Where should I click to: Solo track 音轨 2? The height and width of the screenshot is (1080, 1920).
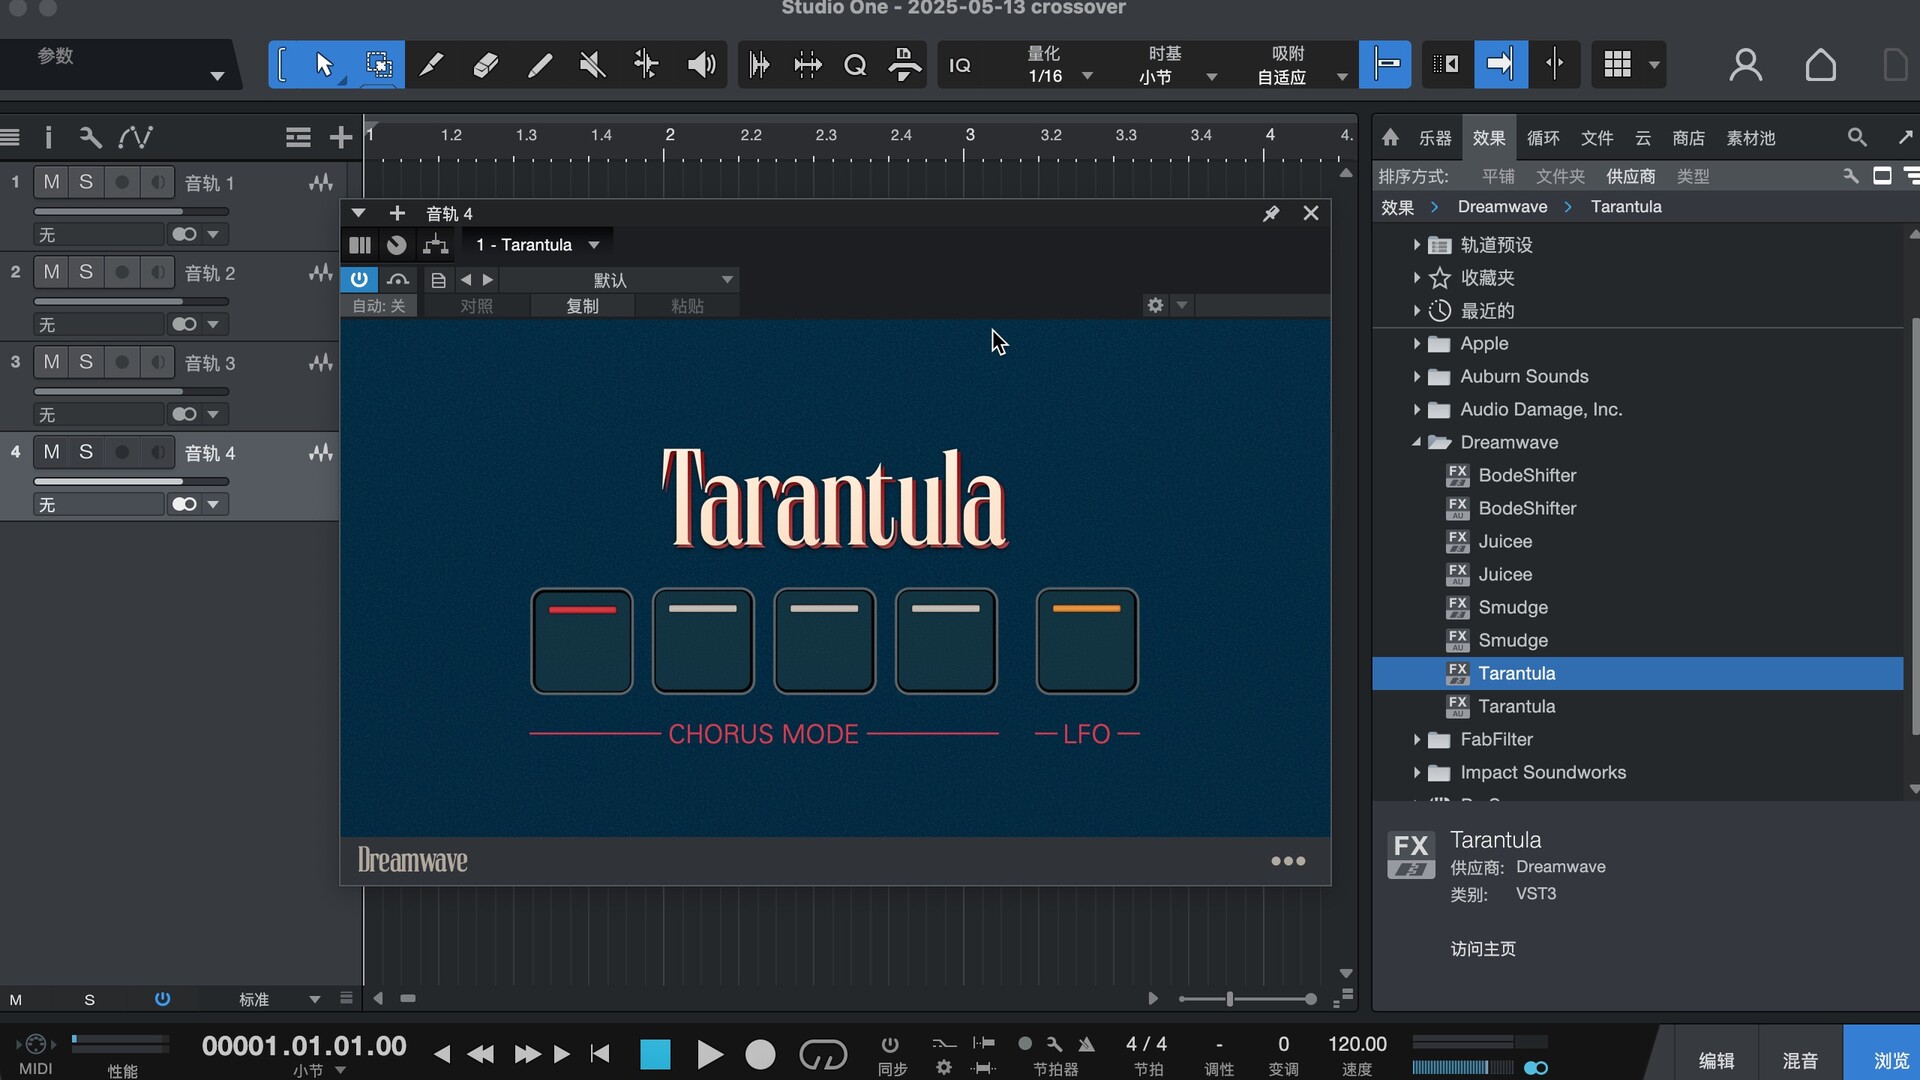pyautogui.click(x=86, y=272)
